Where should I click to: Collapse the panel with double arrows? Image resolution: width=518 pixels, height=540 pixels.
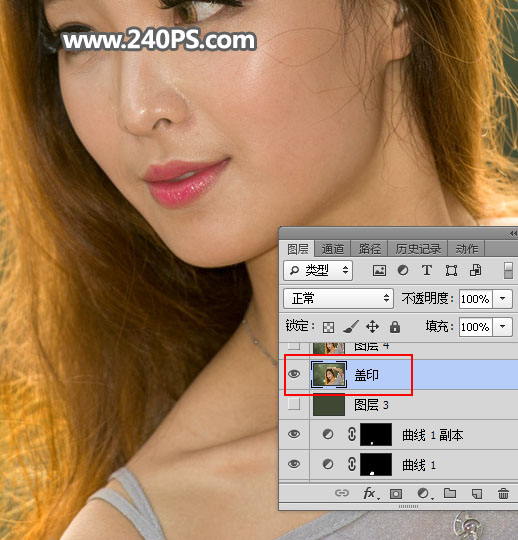point(513,233)
